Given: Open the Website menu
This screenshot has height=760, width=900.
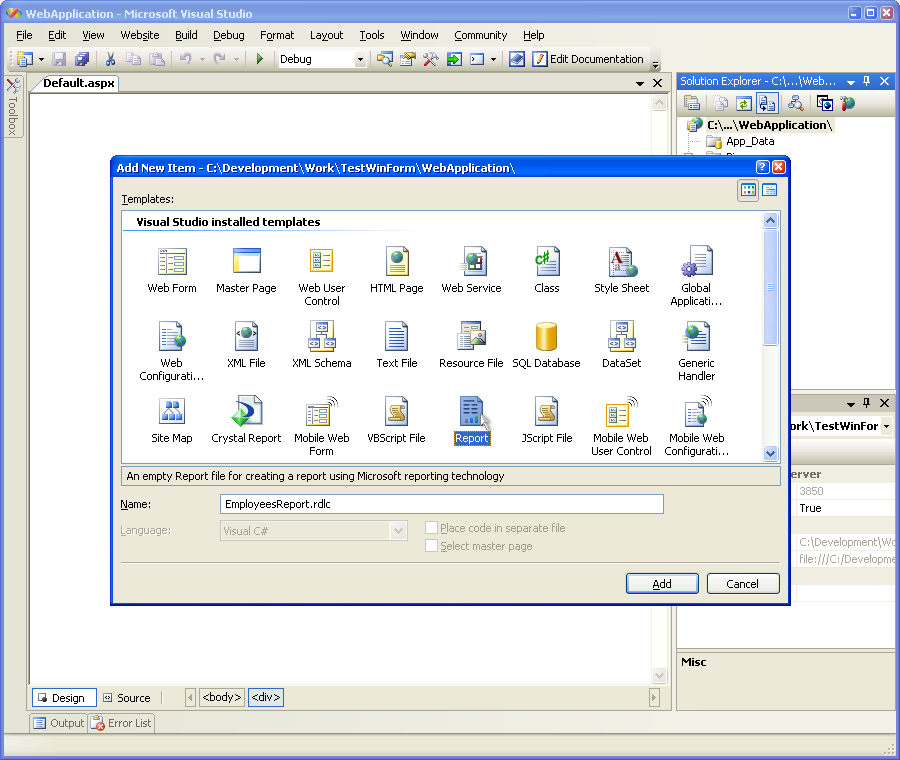Looking at the screenshot, I should pyautogui.click(x=139, y=35).
